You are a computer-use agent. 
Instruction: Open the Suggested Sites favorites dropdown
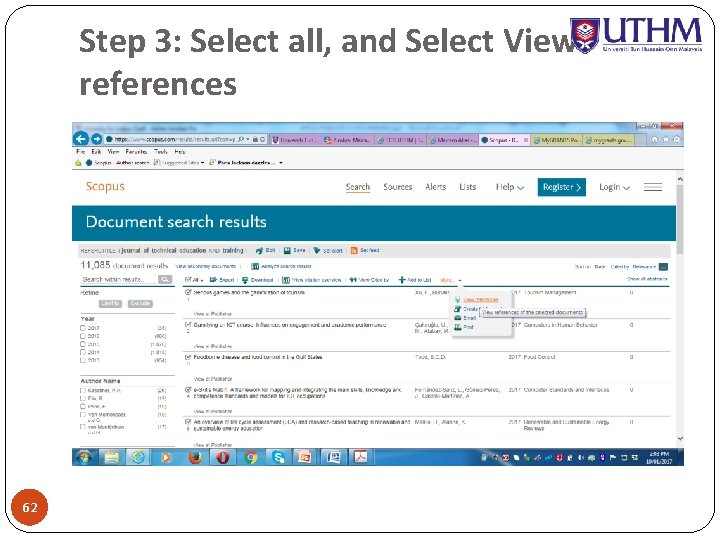202,163
